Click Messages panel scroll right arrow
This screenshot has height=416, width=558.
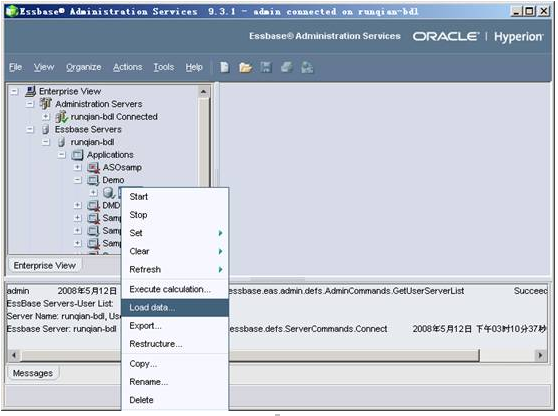click(541, 355)
